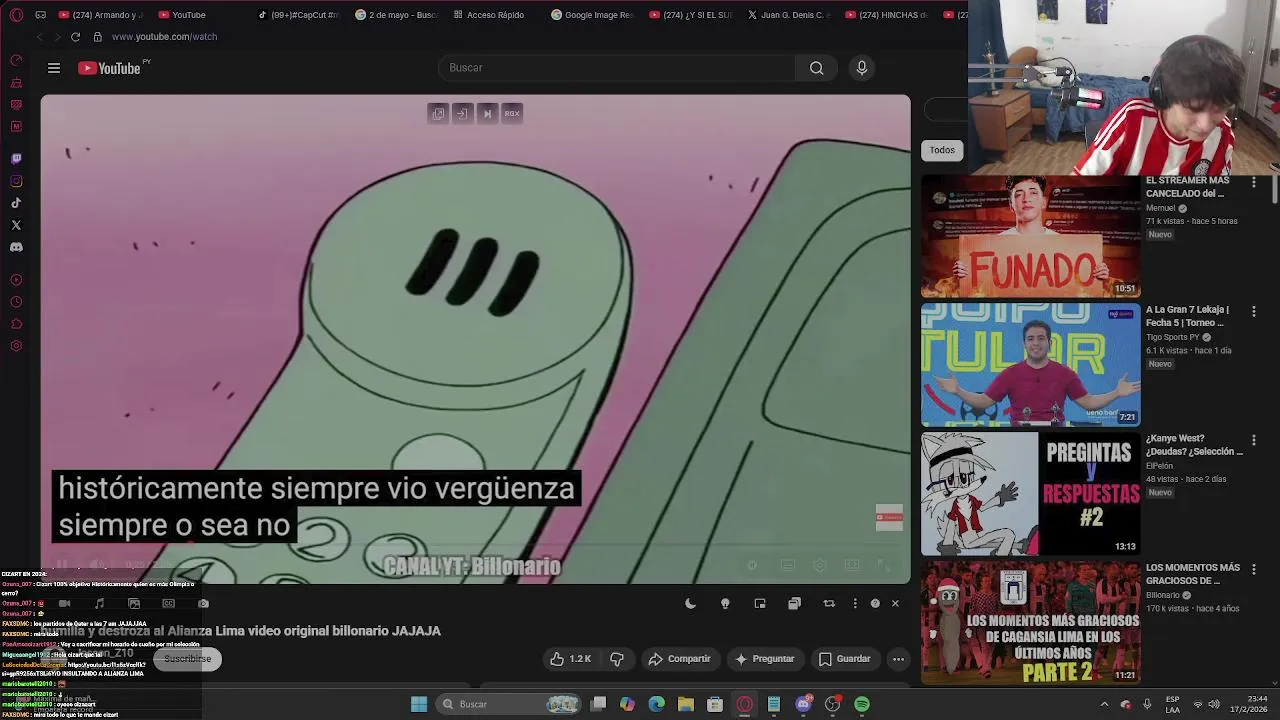Switch to the CapCut TikTok tab
This screenshot has height=720, width=1280.
coord(298,15)
